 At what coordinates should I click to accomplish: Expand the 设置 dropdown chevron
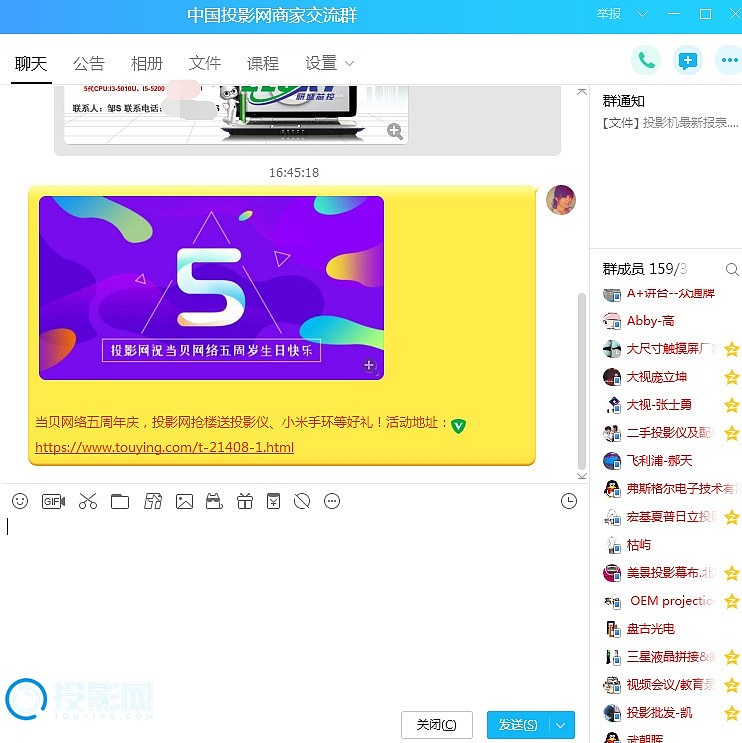click(x=349, y=63)
